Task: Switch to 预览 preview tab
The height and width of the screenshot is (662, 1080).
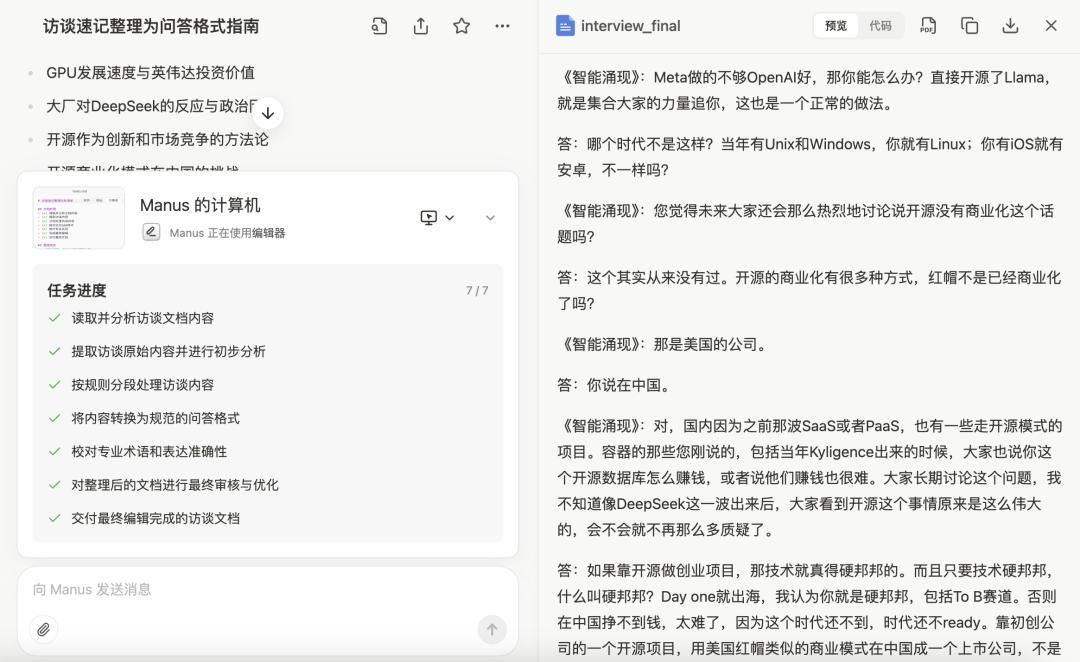Action: click(x=835, y=26)
